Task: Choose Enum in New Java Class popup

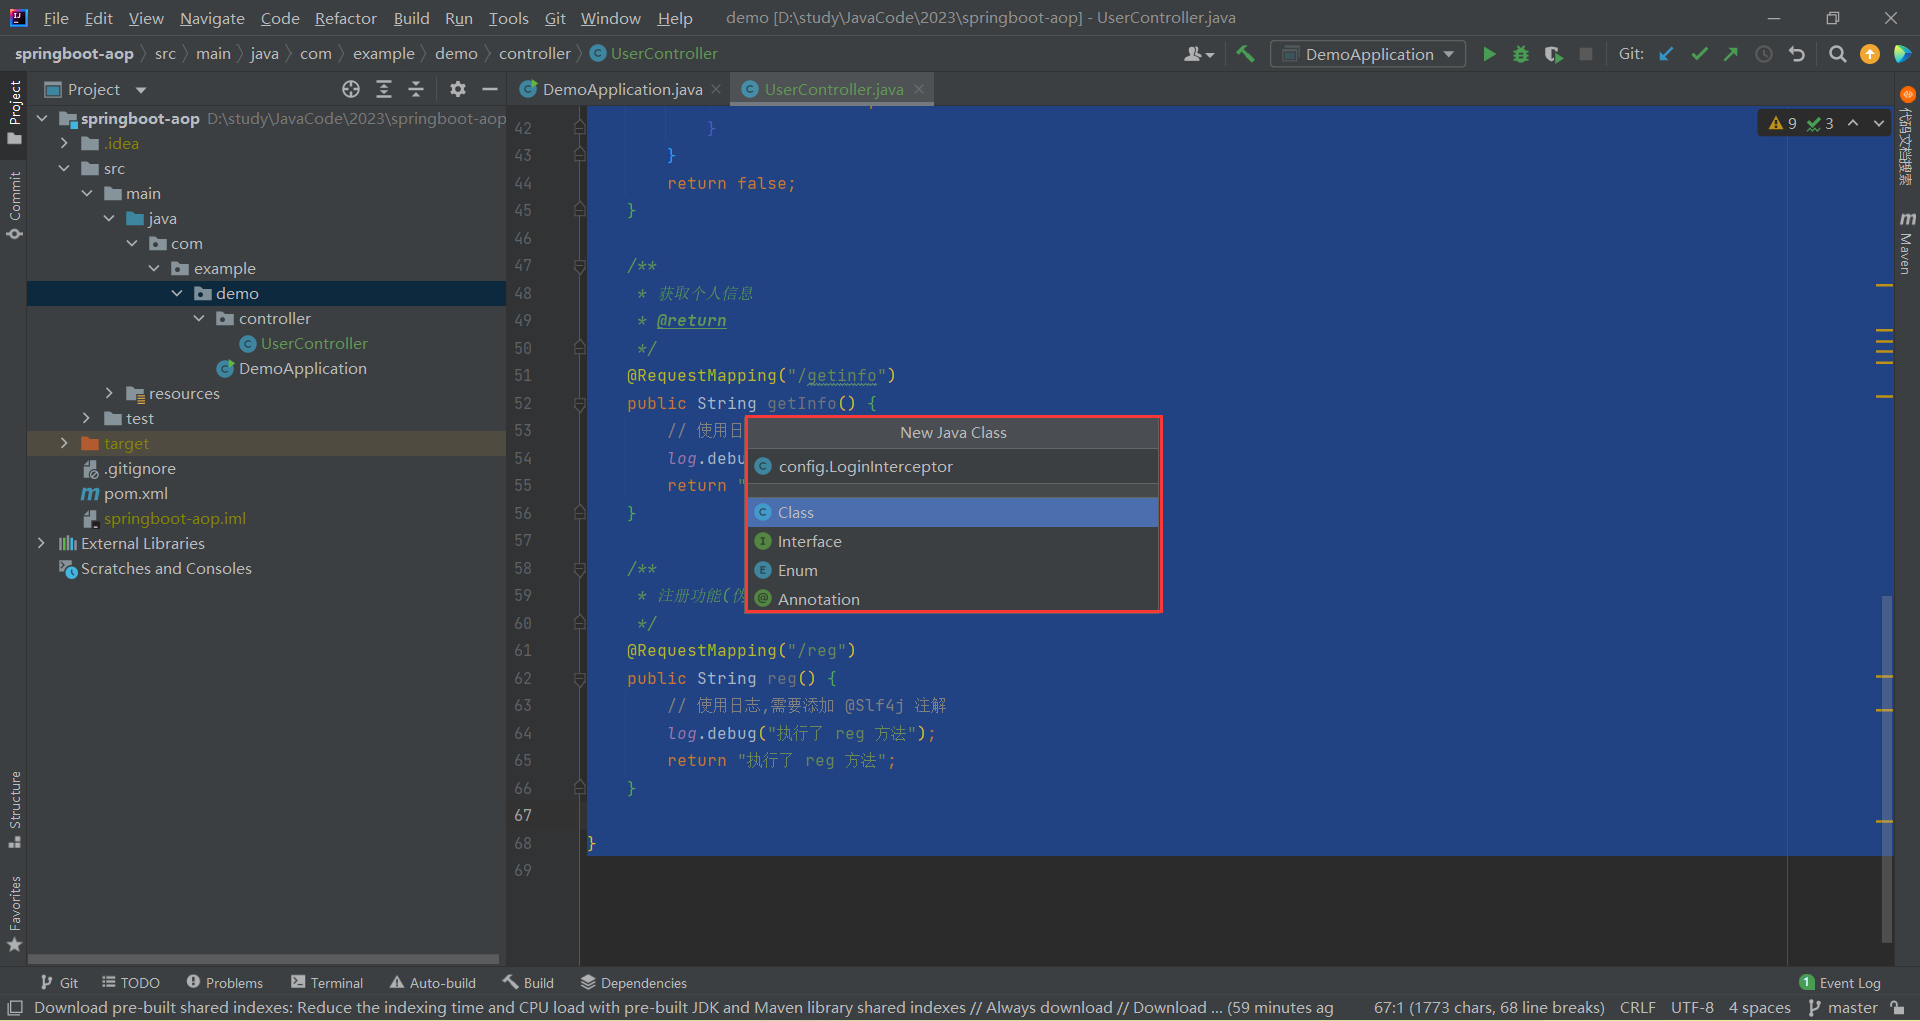Action: 953,570
